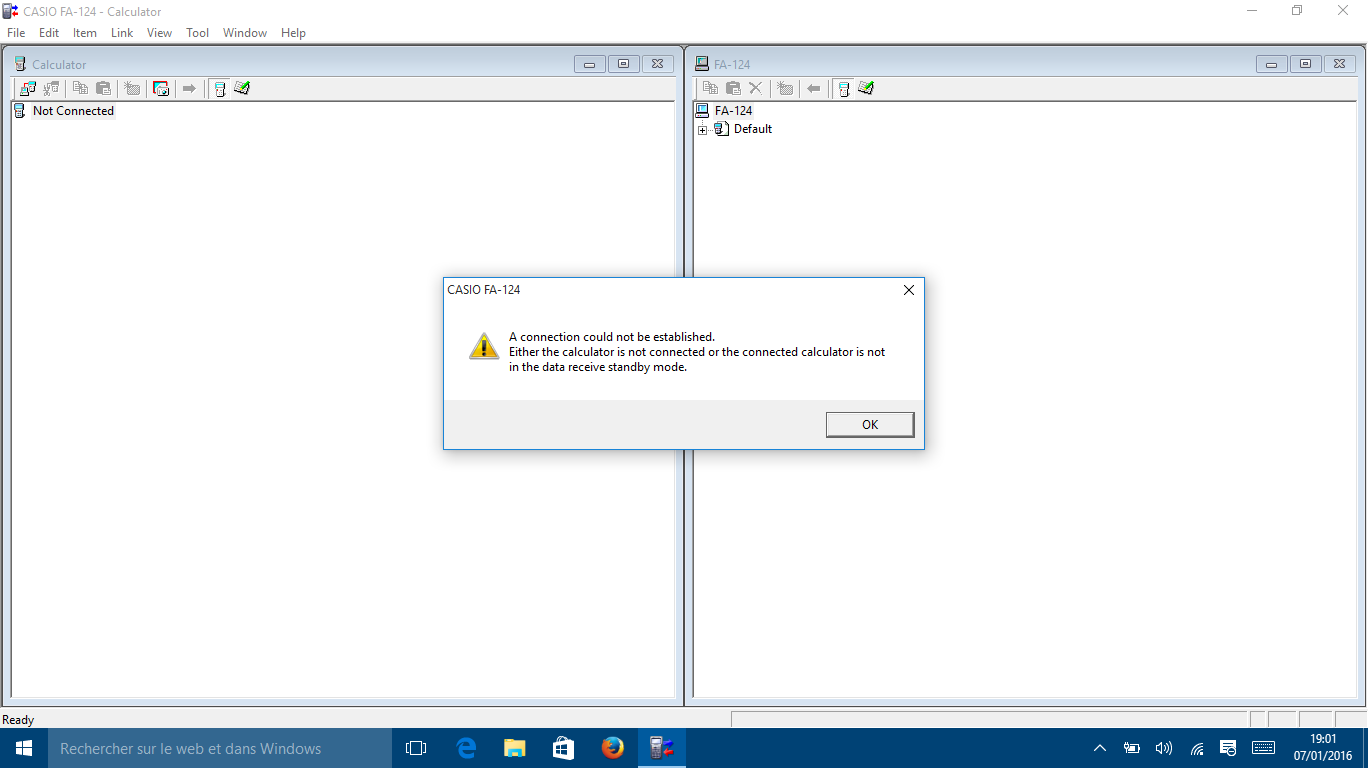Open the Action Center notifications icon
The width and height of the screenshot is (1368, 768).
pos(1229,748)
